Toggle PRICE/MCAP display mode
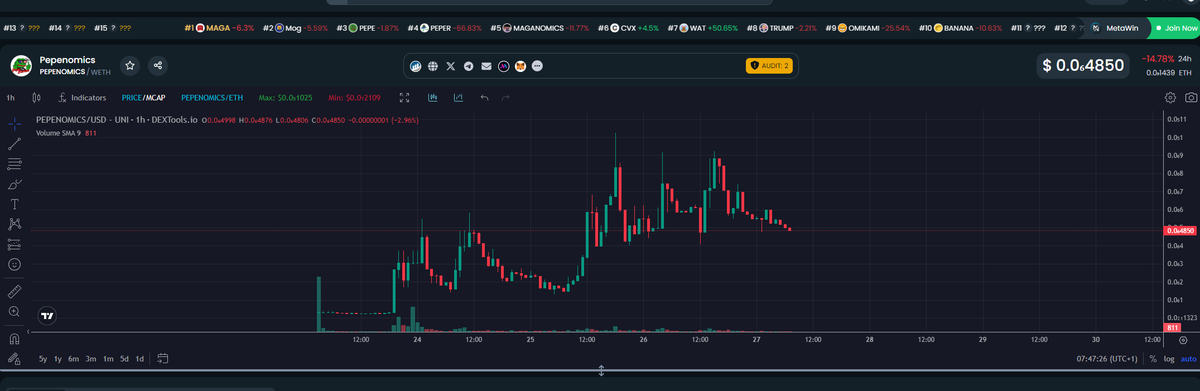This screenshot has height=391, width=1200. [143, 97]
